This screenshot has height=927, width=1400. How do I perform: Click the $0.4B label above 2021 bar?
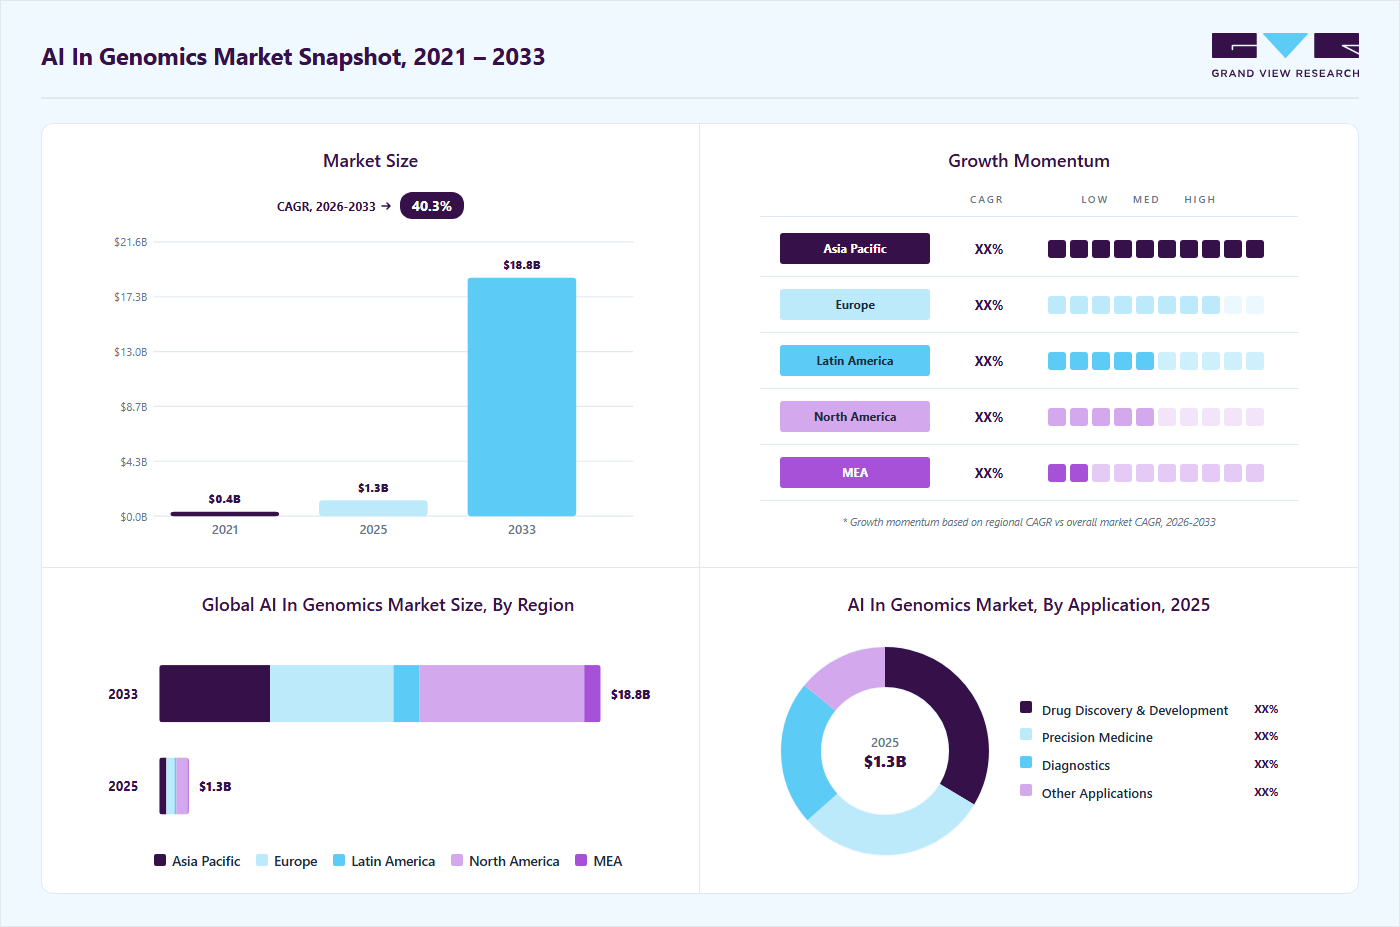225,499
